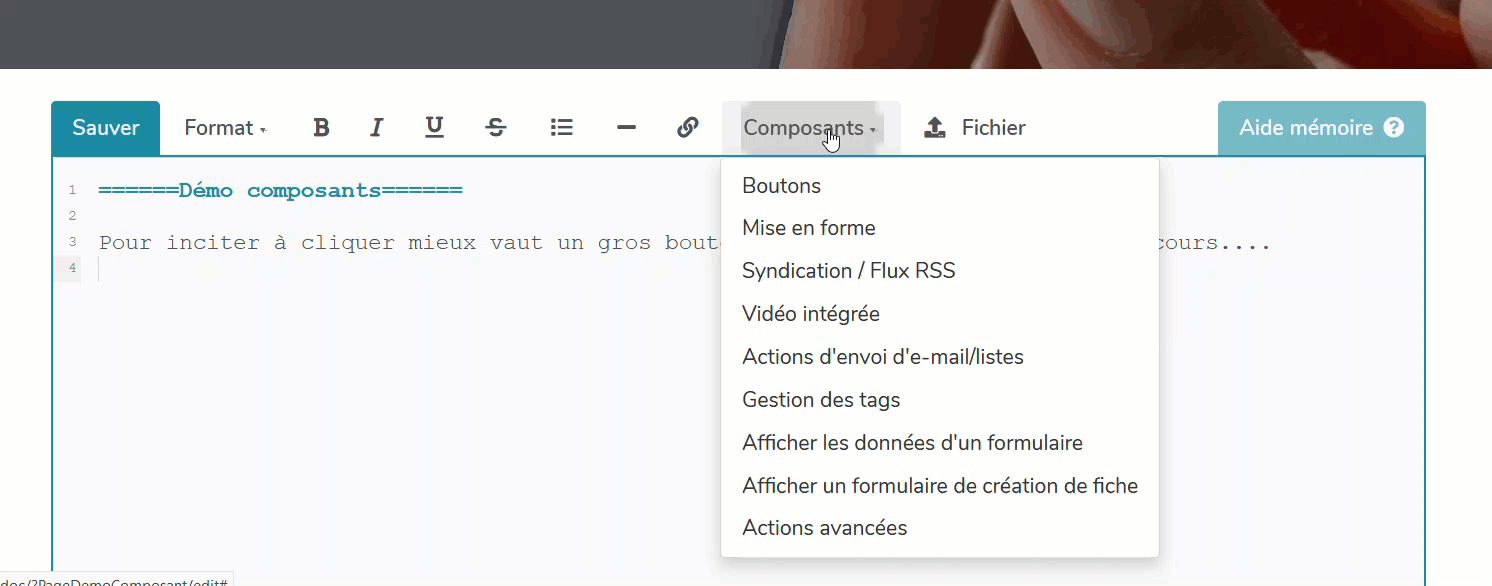Click the Sauver button
Screen dimensions: 1492x586
pos(105,127)
